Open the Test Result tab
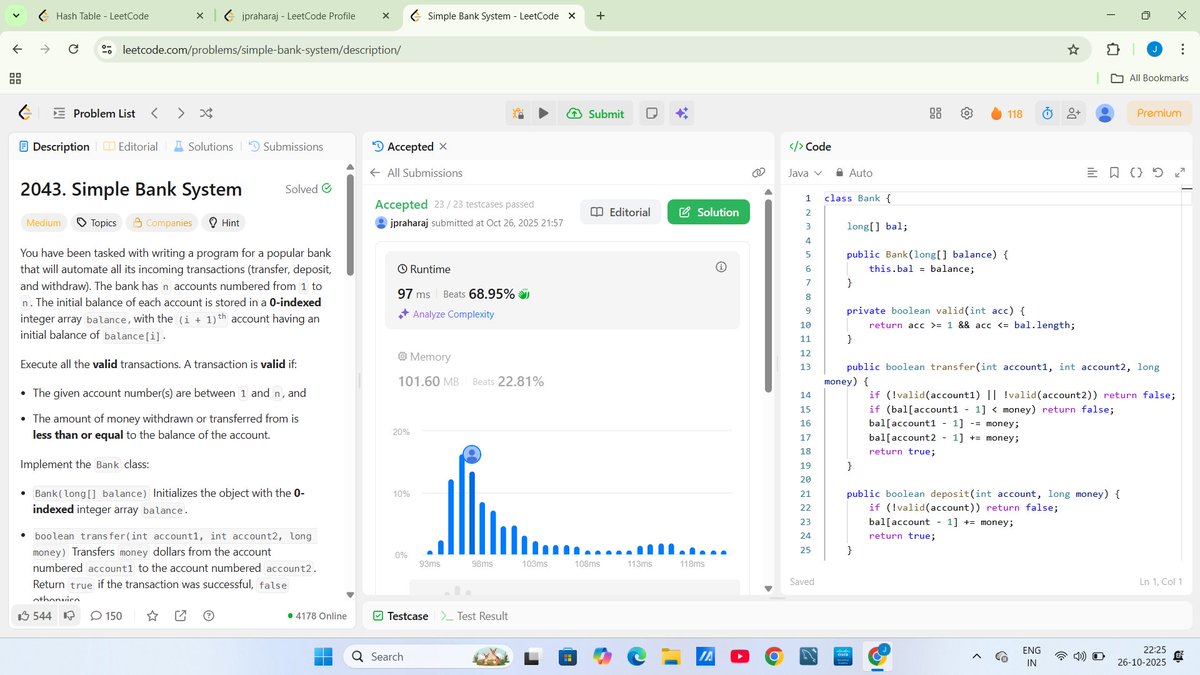1200x675 pixels. coord(474,616)
